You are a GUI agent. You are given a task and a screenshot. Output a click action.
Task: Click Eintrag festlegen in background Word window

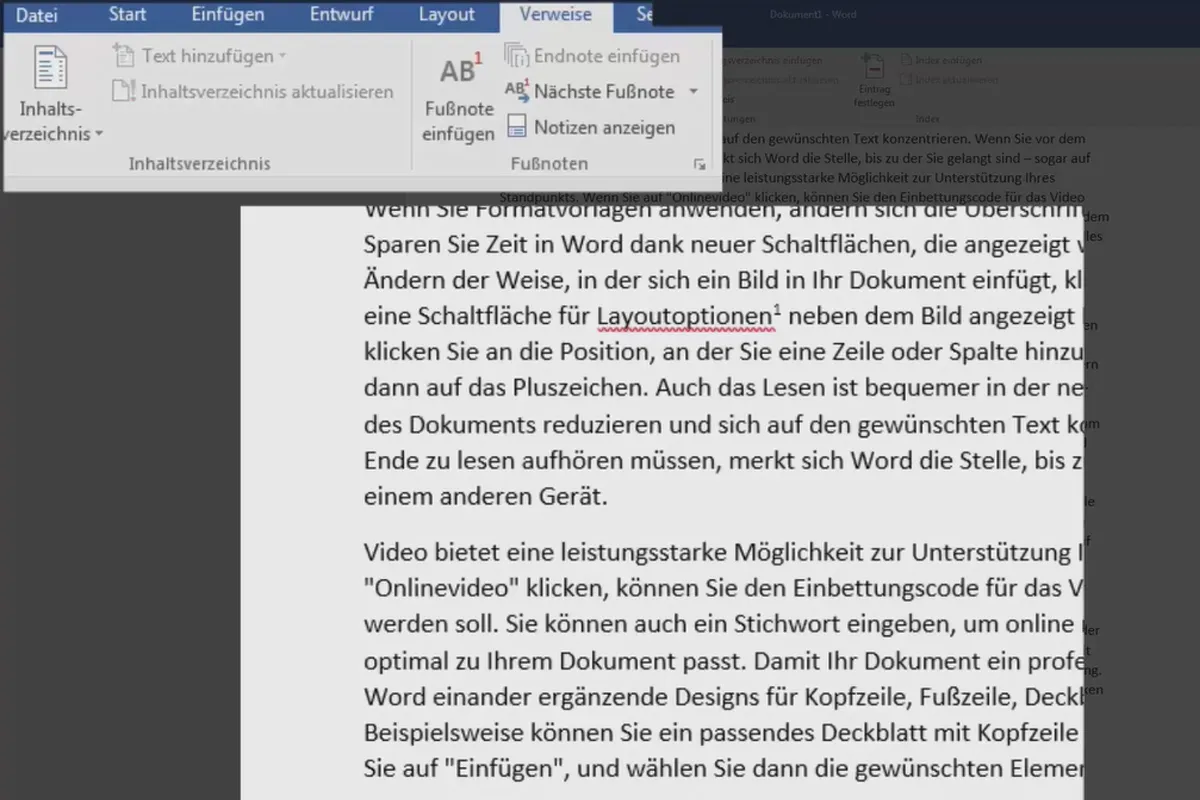coord(874,80)
